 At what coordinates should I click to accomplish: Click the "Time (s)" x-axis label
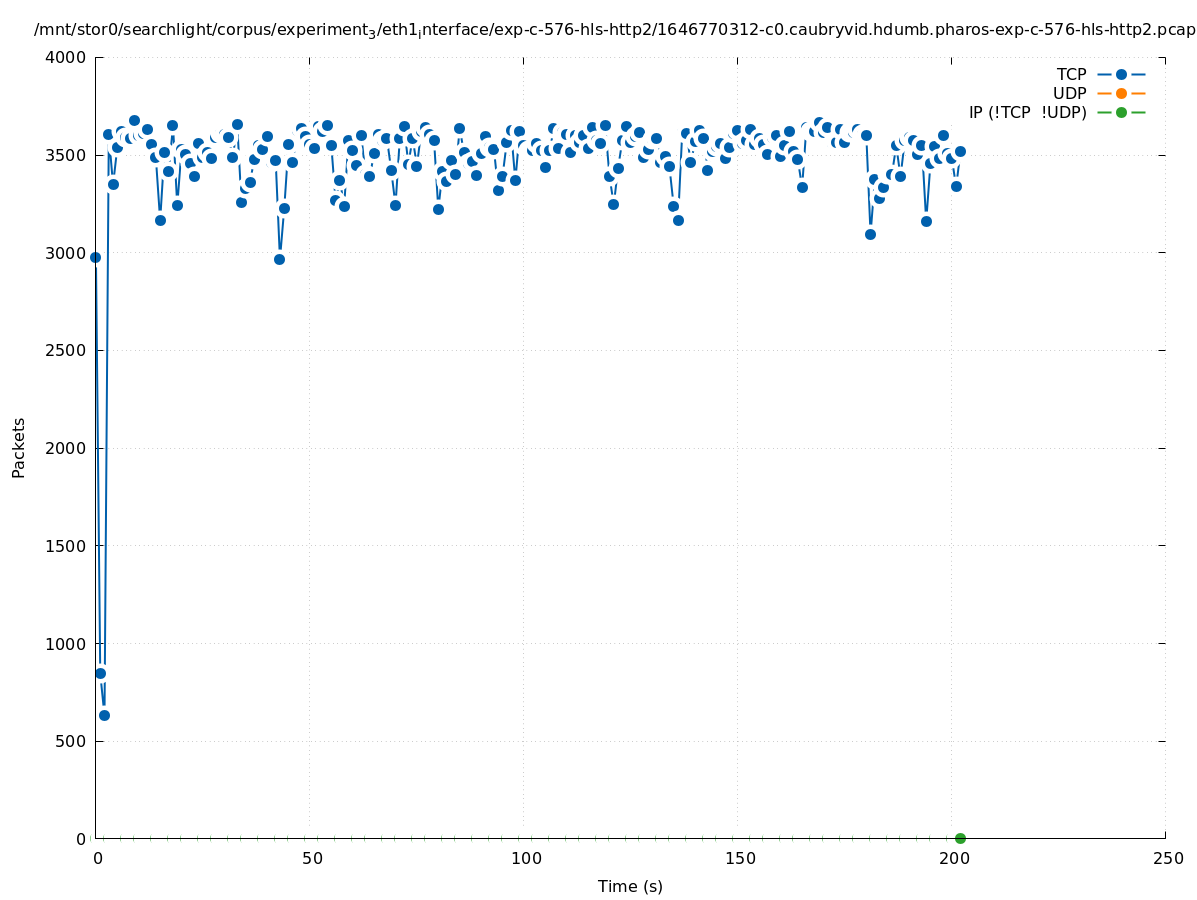point(630,886)
